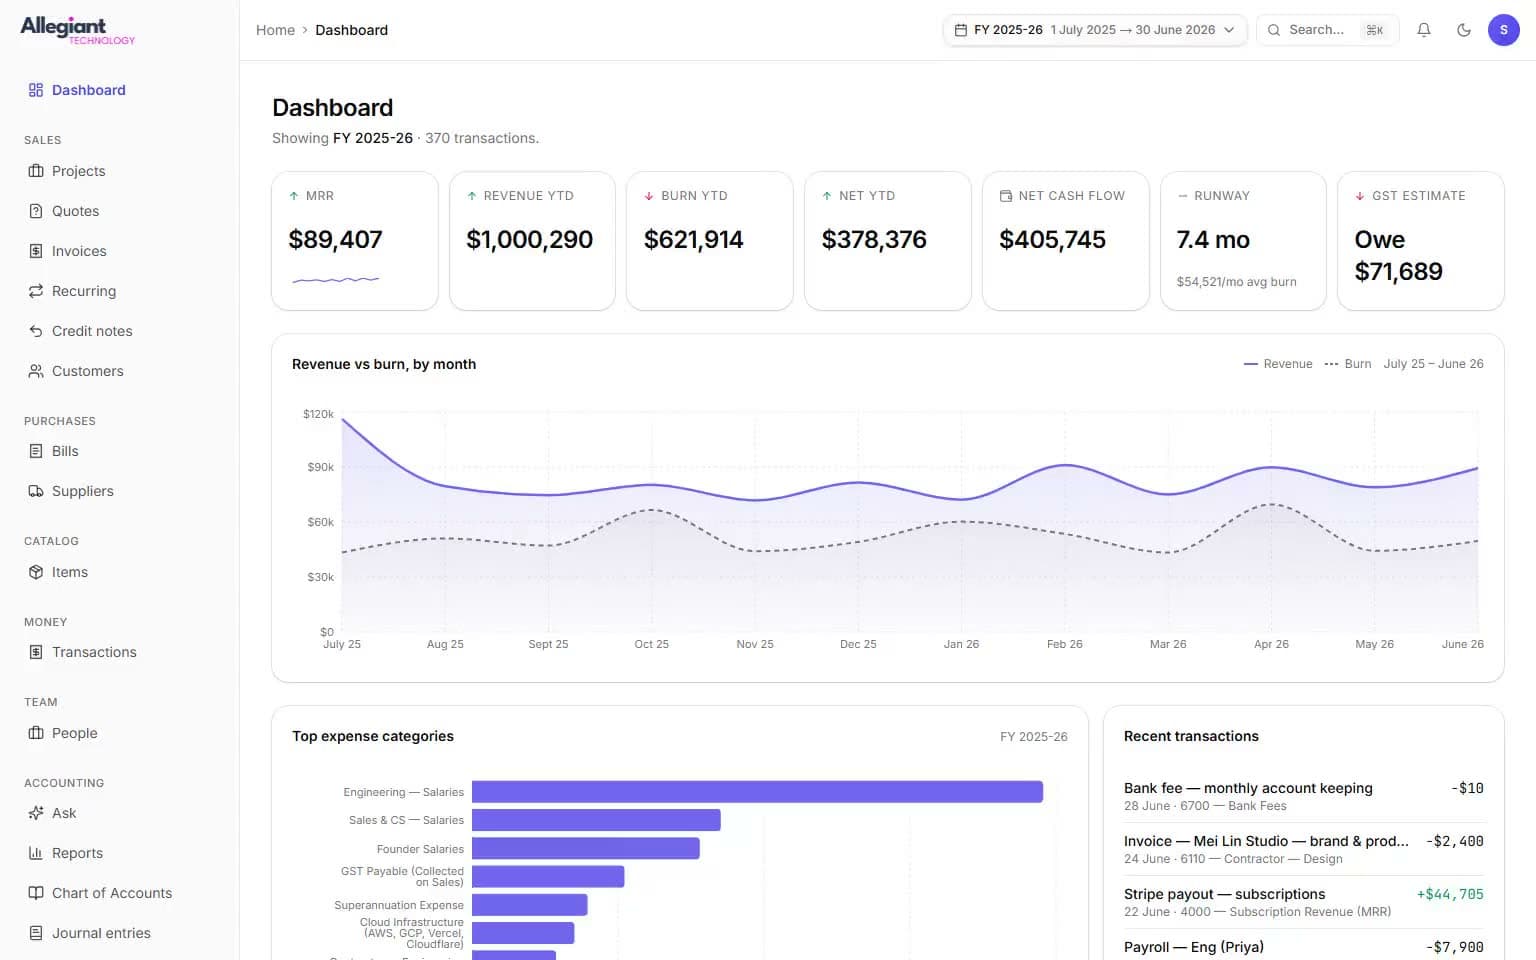The image size is (1536, 960).
Task: Click the Ask sparkle icon
Action: (x=36, y=813)
